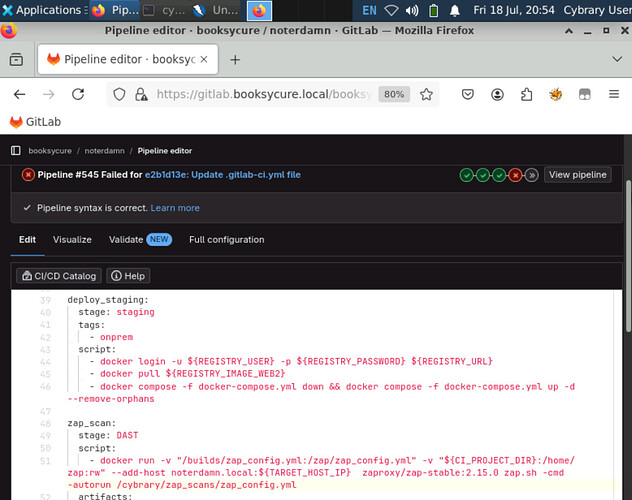Open the 'Un...' taskbar window
Viewport: 632px width, 500px height.
[216, 10]
